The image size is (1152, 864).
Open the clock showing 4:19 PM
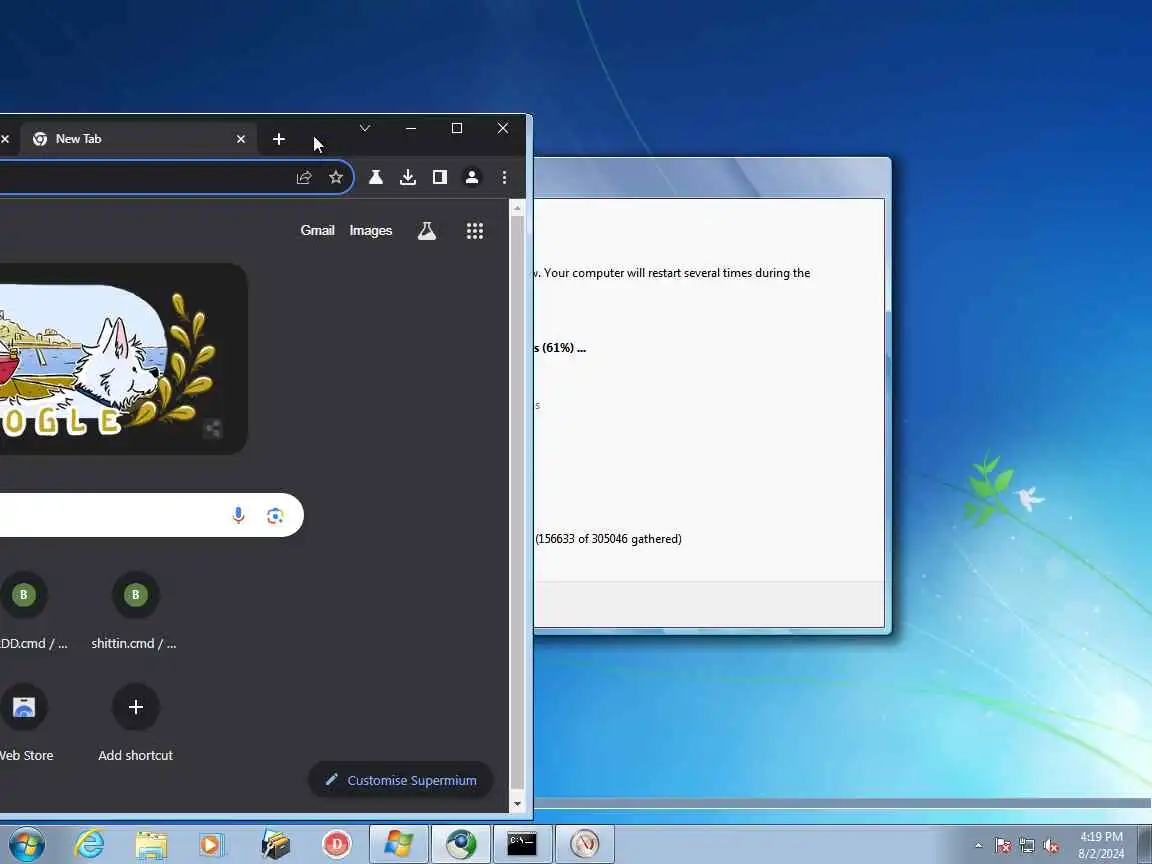tap(1101, 845)
